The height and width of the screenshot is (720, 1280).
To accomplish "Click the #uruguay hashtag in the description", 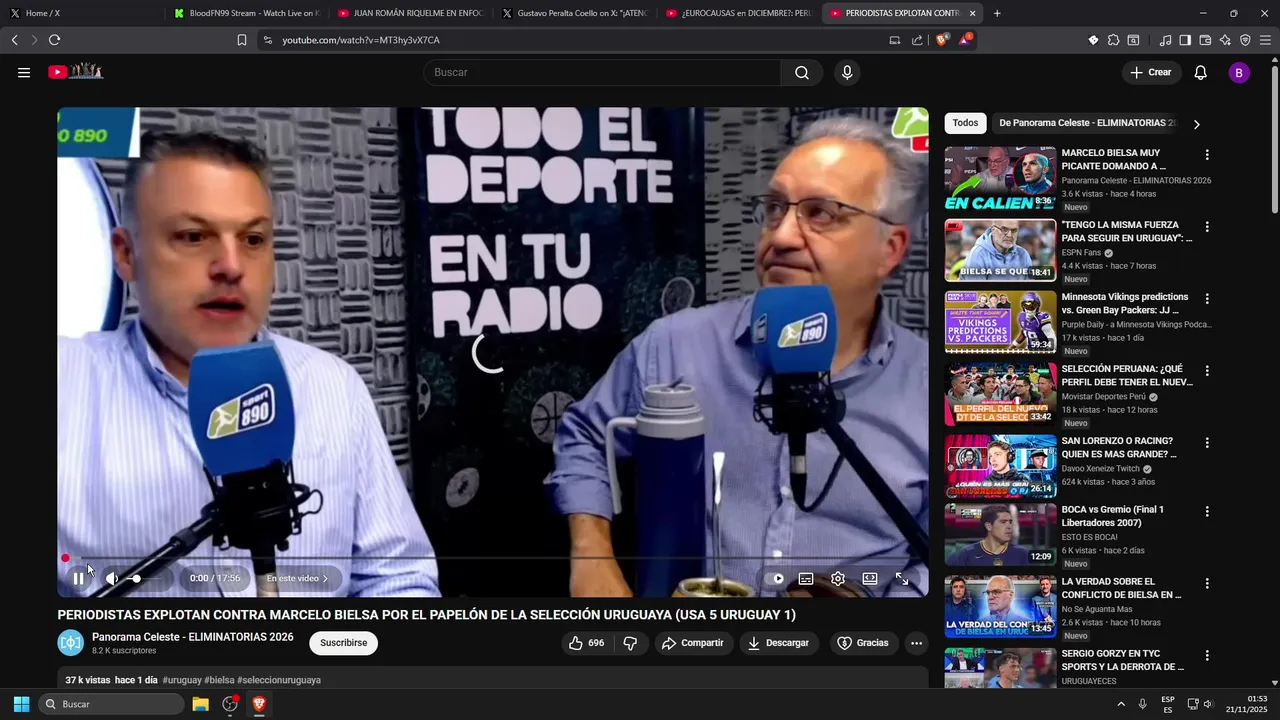I will [x=182, y=680].
